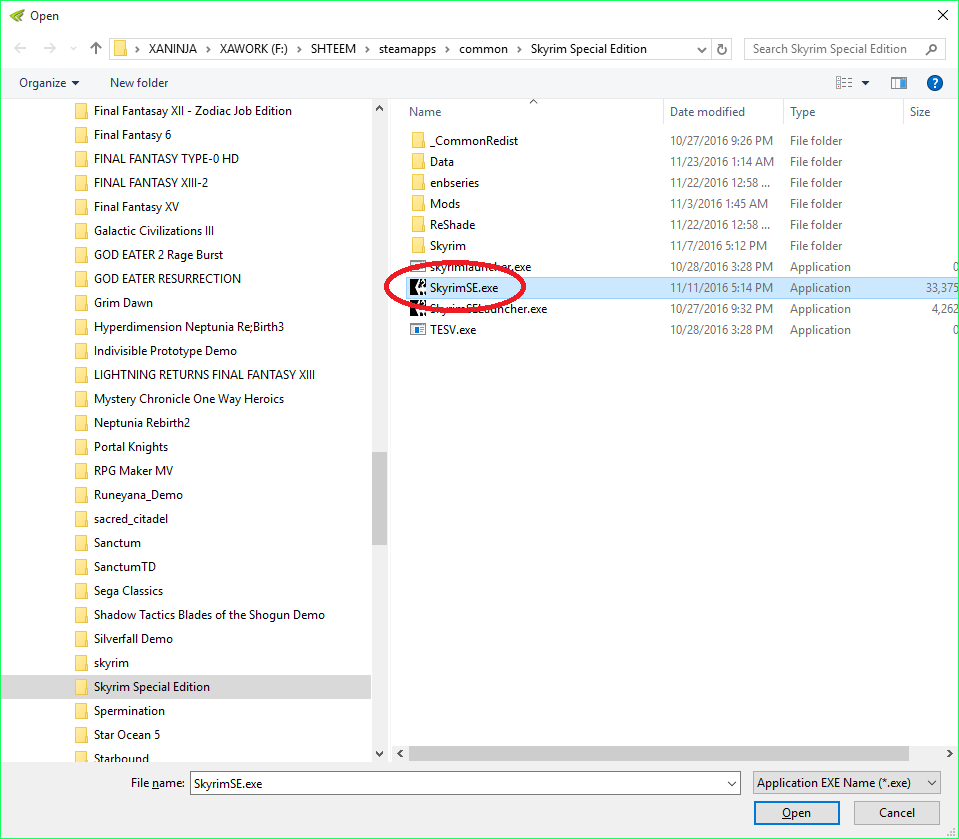Click the tree scrollbar down arrow
Image resolution: width=959 pixels, height=839 pixels.
coord(379,753)
